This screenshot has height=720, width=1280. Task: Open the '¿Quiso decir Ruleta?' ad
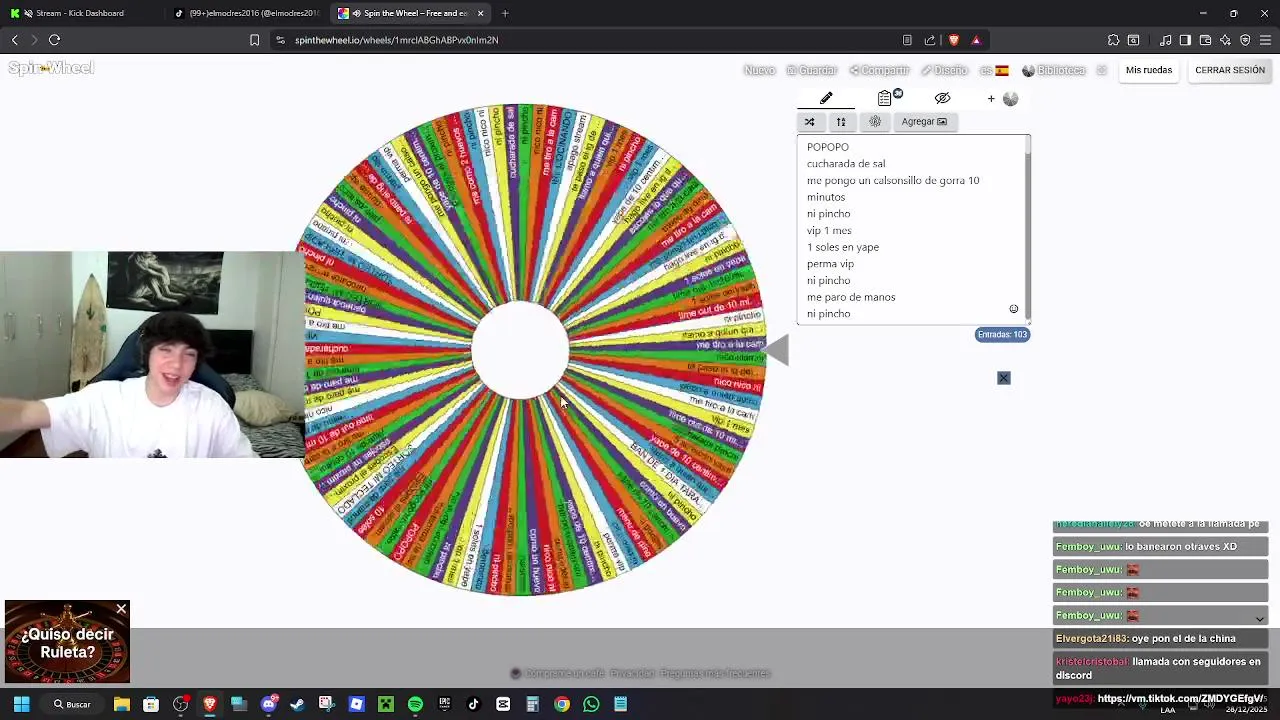pos(67,642)
